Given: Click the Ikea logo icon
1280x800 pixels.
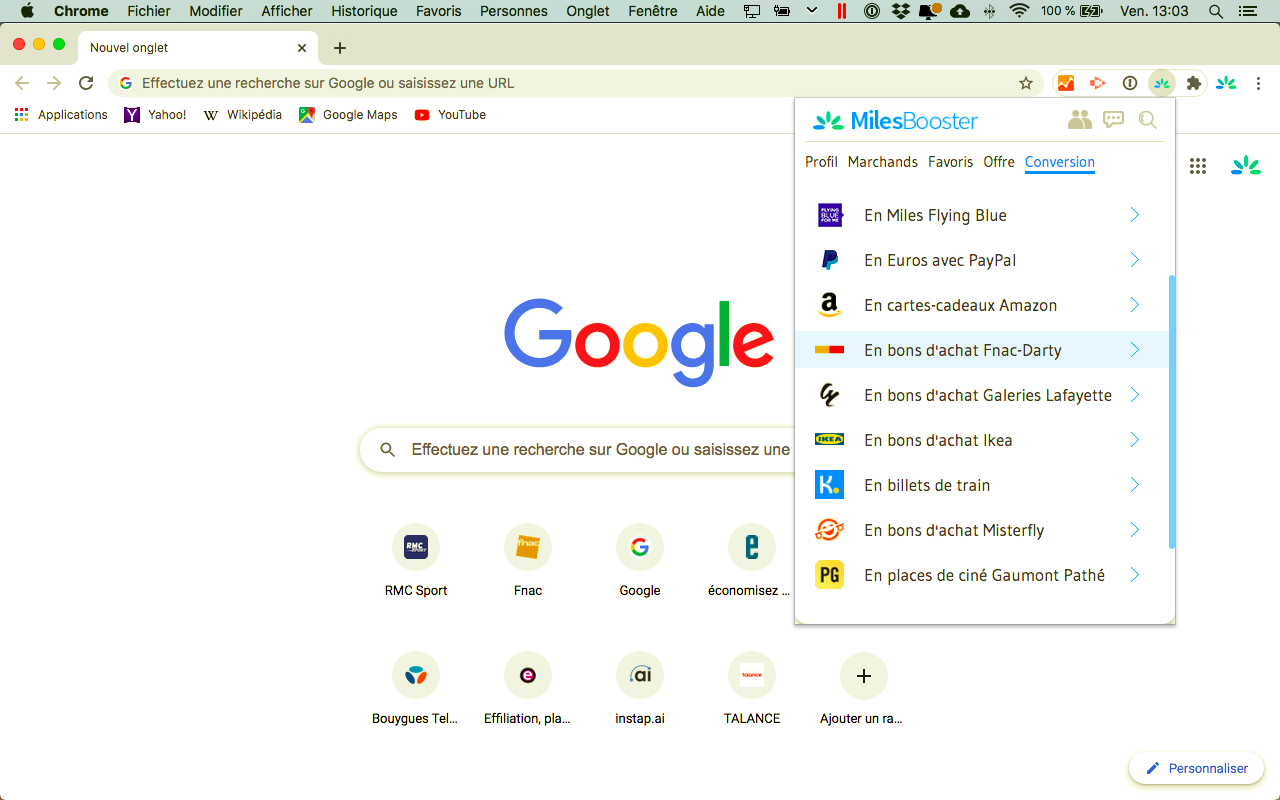Looking at the screenshot, I should pos(829,440).
